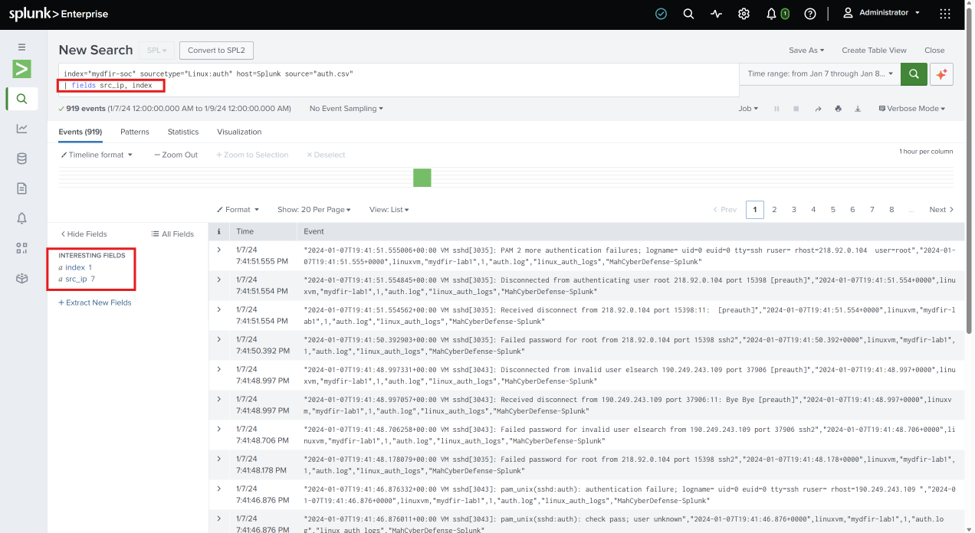This screenshot has width=975, height=533.
Task: Click Extract New Fields link
Action: click(x=95, y=303)
